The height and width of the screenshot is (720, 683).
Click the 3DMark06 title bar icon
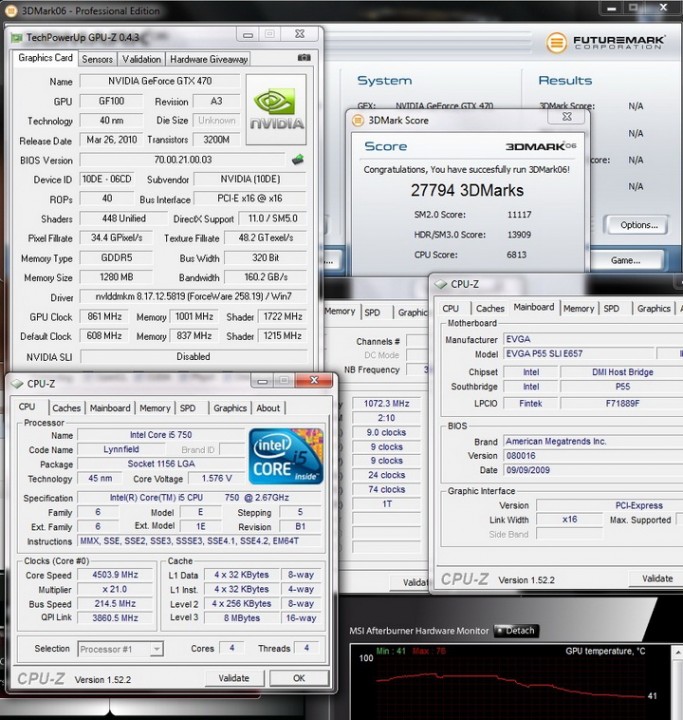pos(11,11)
